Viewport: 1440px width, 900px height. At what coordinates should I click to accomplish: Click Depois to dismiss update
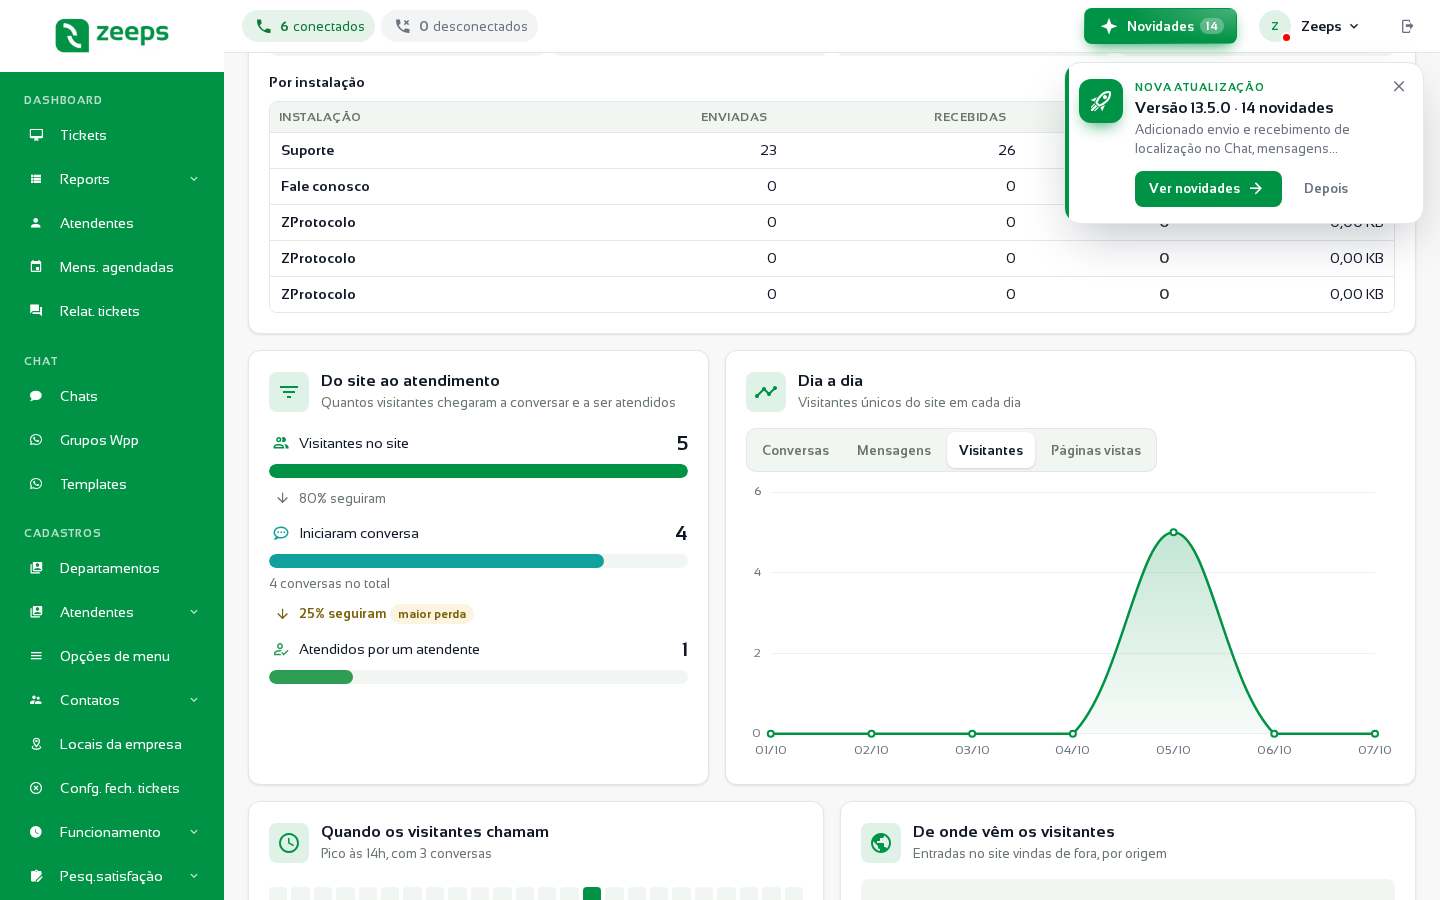pos(1326,189)
